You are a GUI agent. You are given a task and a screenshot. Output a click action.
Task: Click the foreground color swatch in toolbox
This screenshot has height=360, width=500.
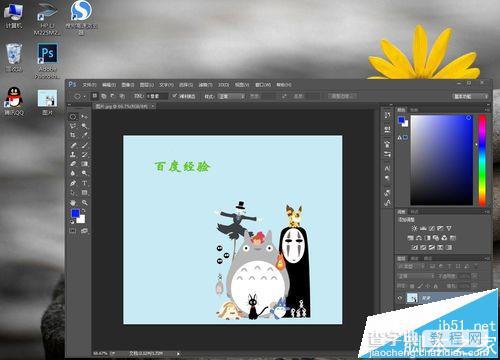point(76,213)
